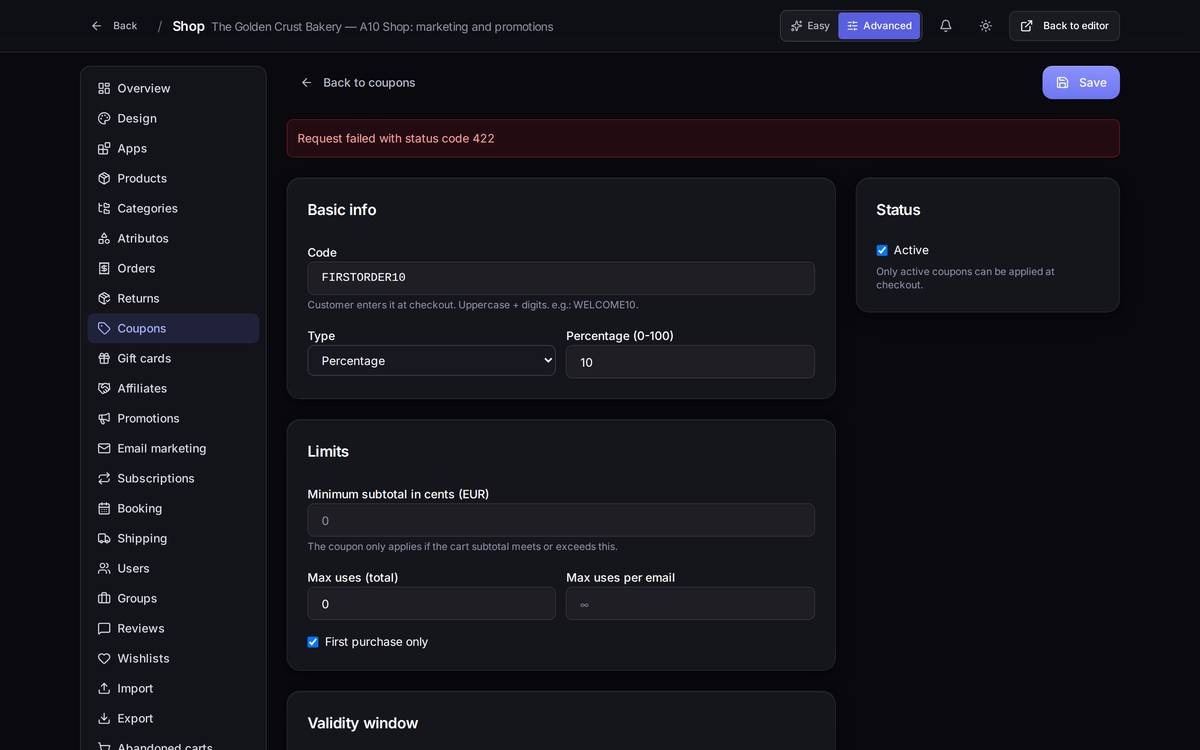Switch to Advanced mode

tap(879, 26)
